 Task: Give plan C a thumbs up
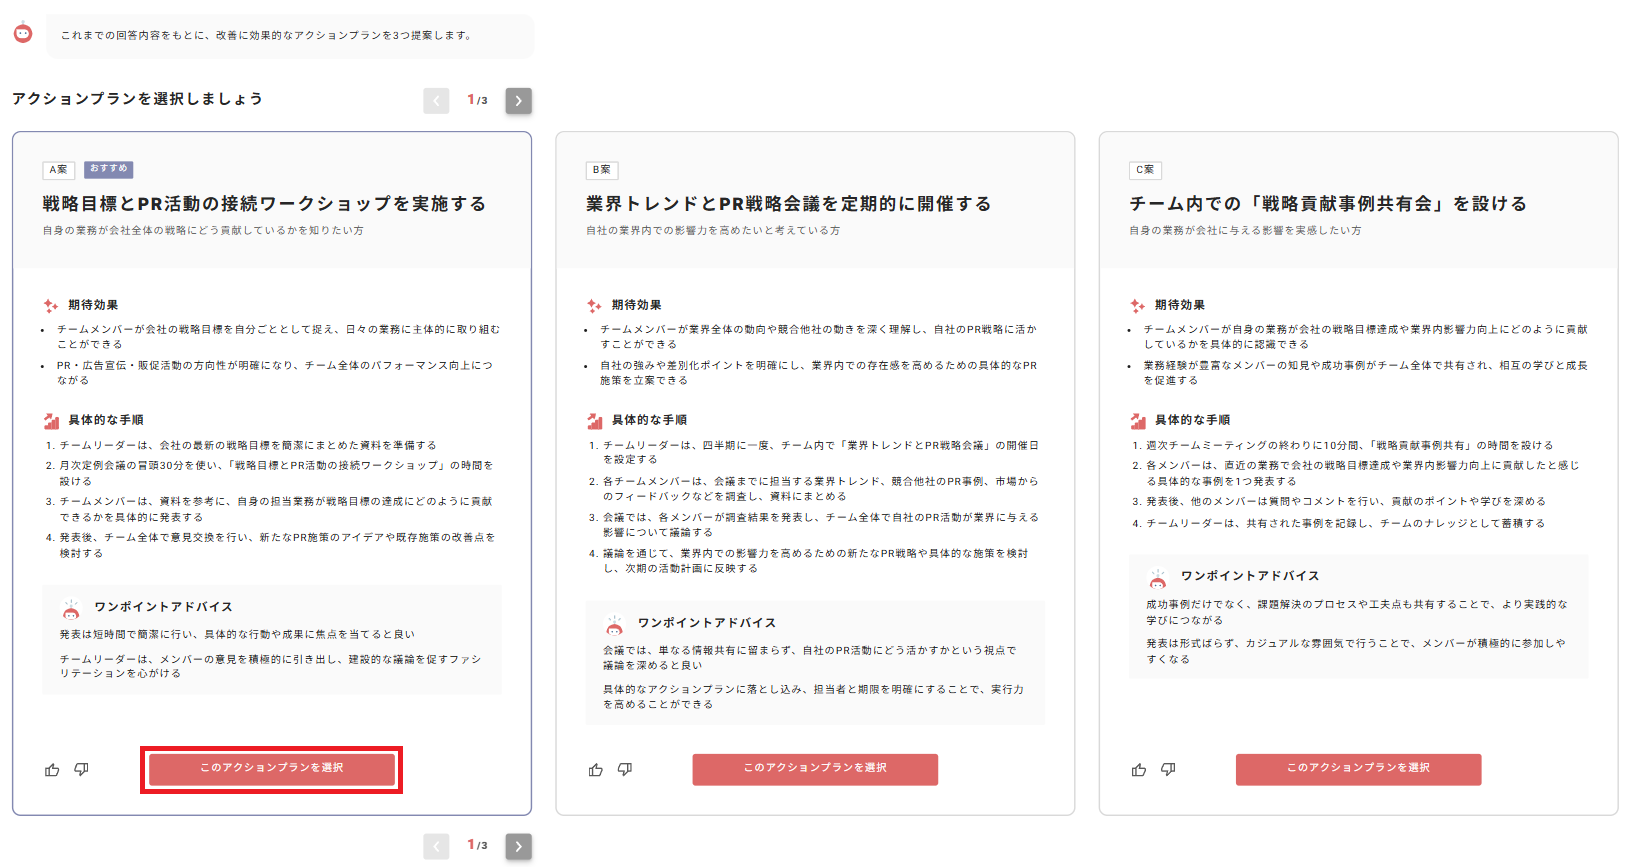(1139, 770)
